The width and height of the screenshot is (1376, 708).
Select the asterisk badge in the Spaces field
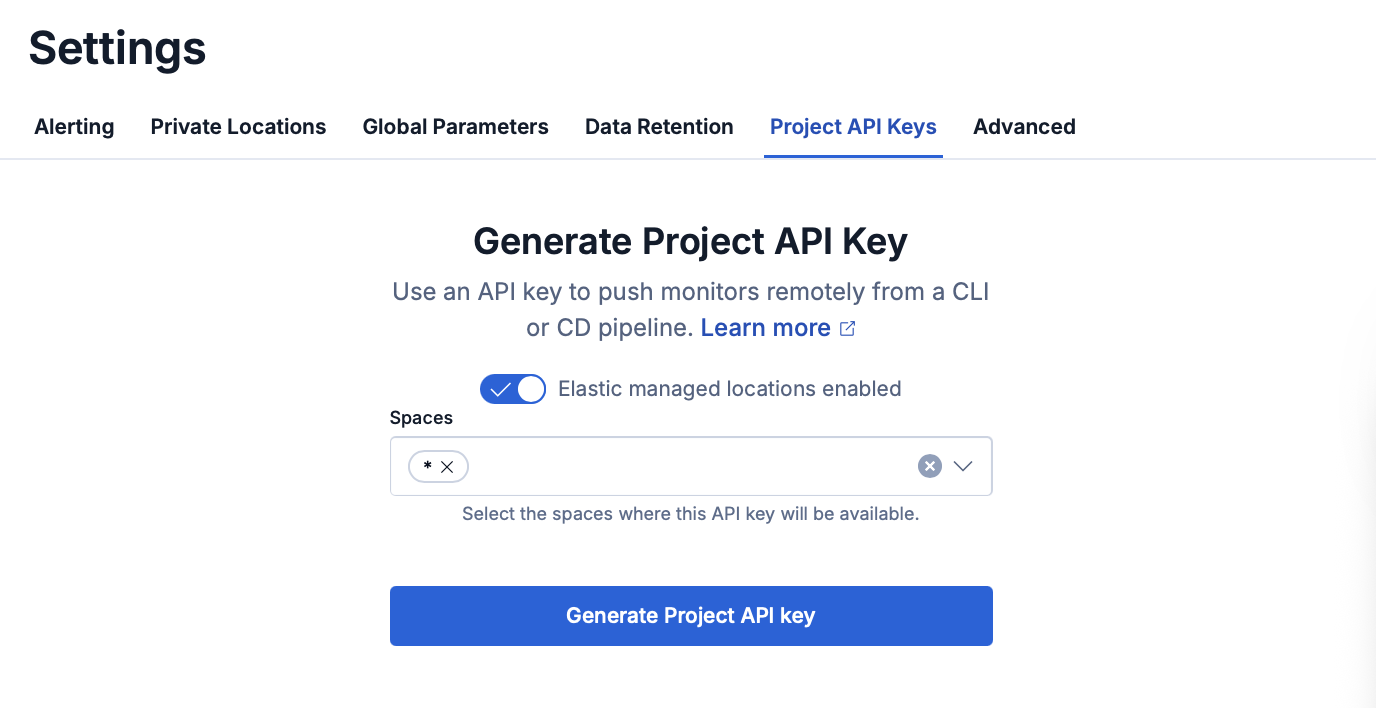(x=428, y=466)
